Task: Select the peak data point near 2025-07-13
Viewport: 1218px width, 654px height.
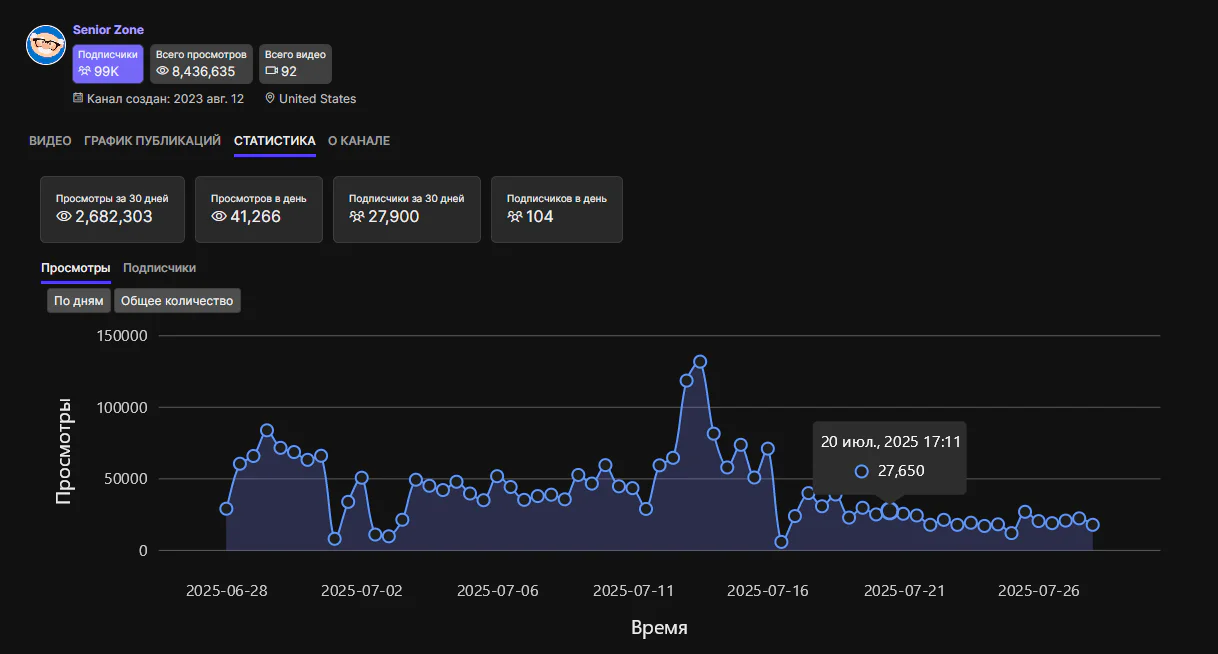Action: [x=700, y=361]
